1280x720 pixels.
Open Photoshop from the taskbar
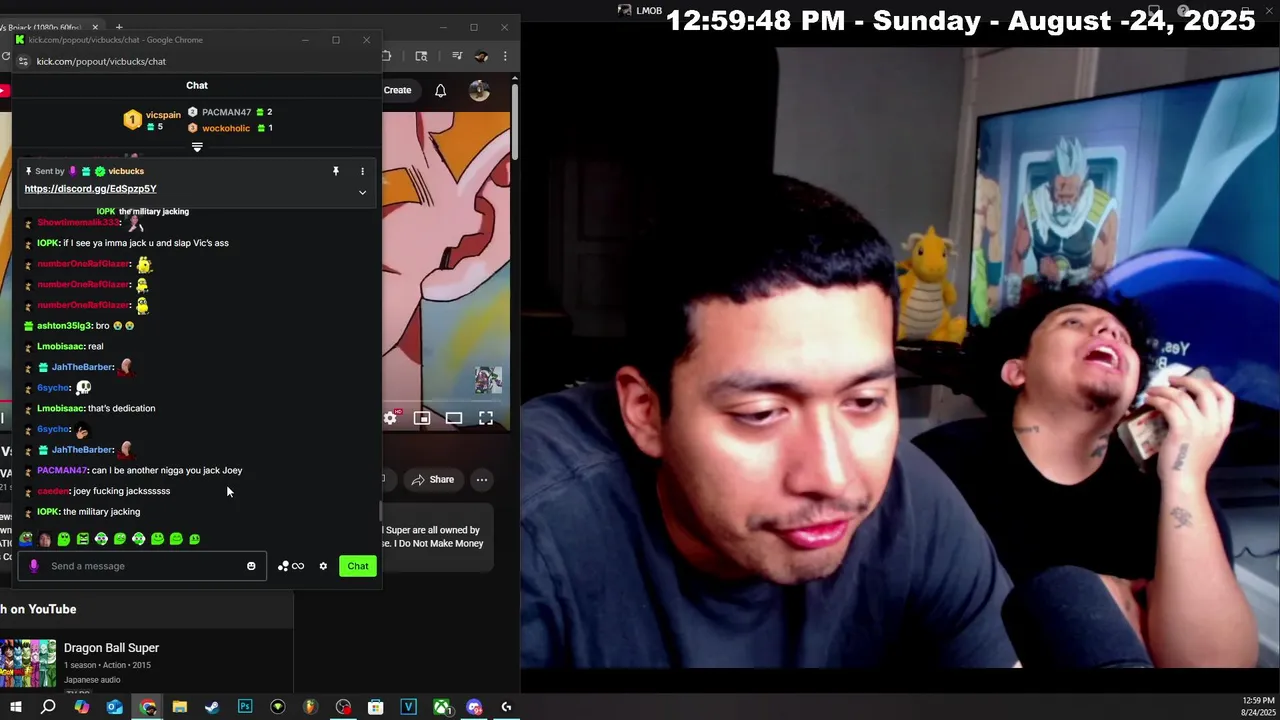click(245, 707)
